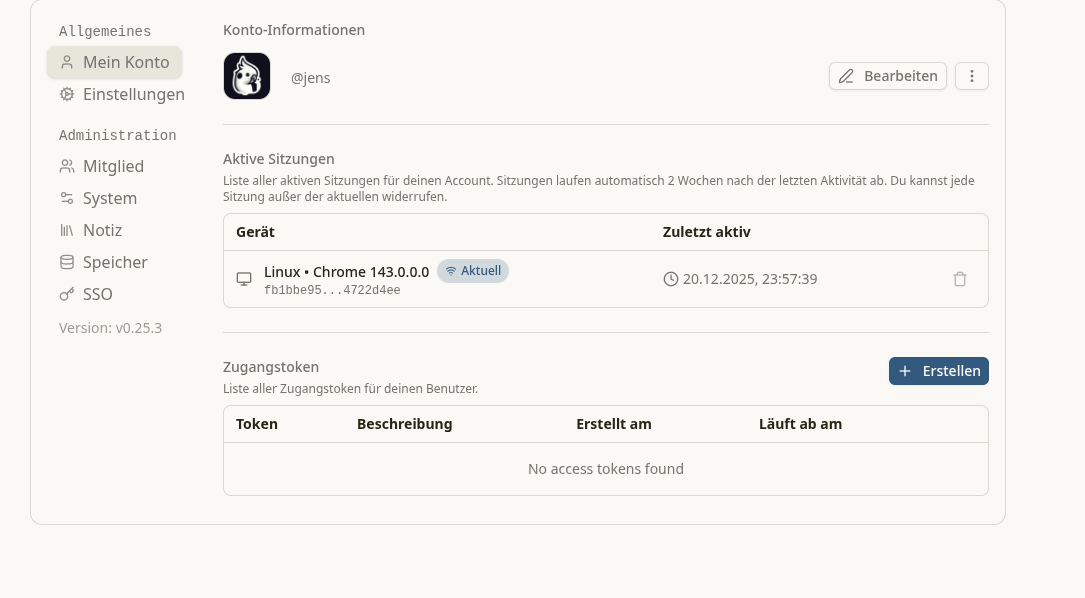Click the Notiz library icon

67,230
